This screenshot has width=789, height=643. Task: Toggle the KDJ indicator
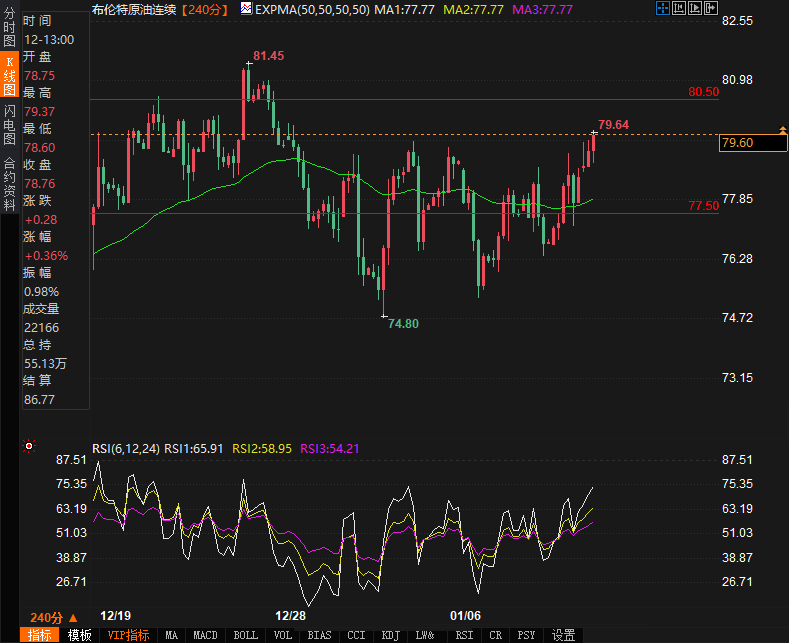(x=390, y=635)
